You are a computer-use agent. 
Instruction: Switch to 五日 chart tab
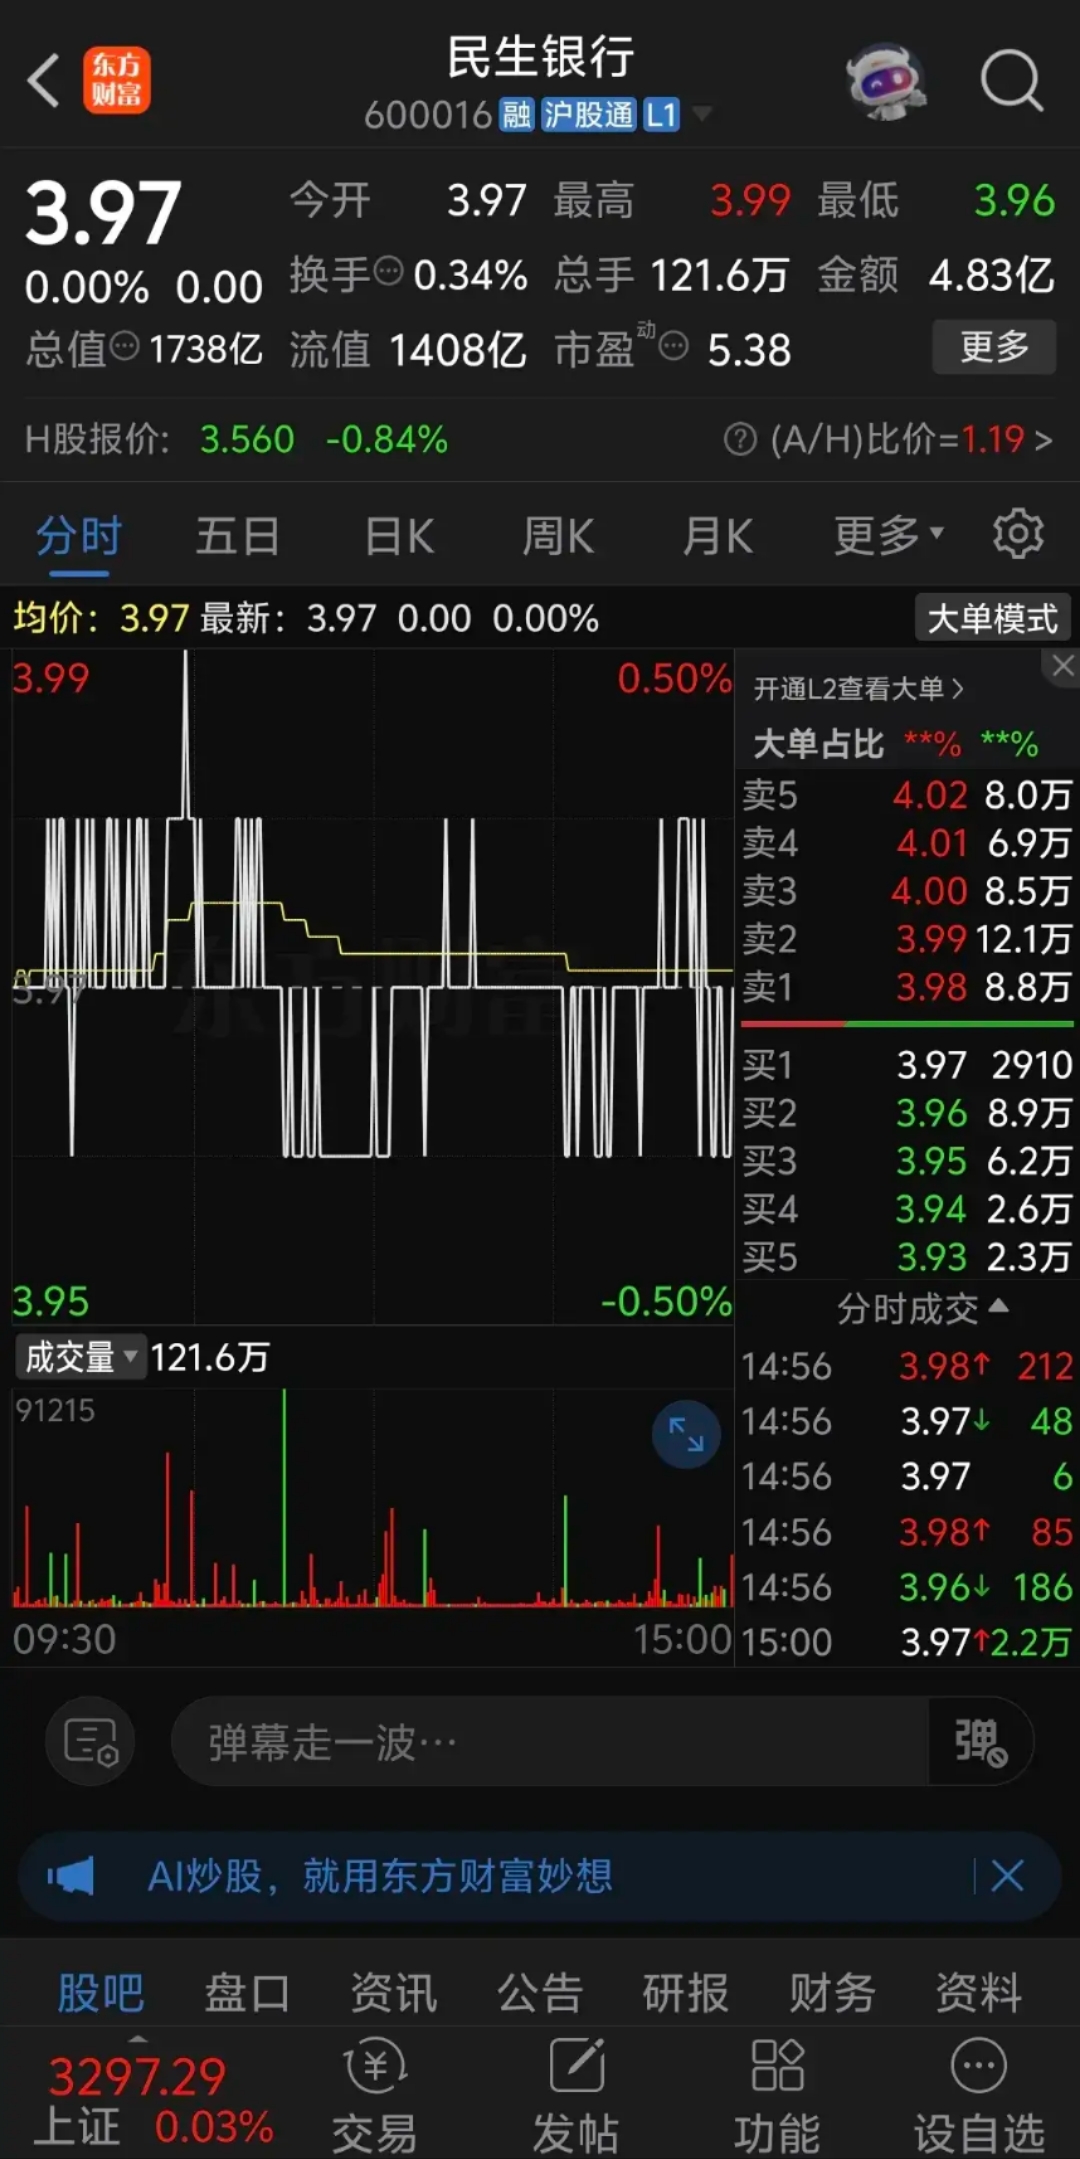pyautogui.click(x=237, y=536)
